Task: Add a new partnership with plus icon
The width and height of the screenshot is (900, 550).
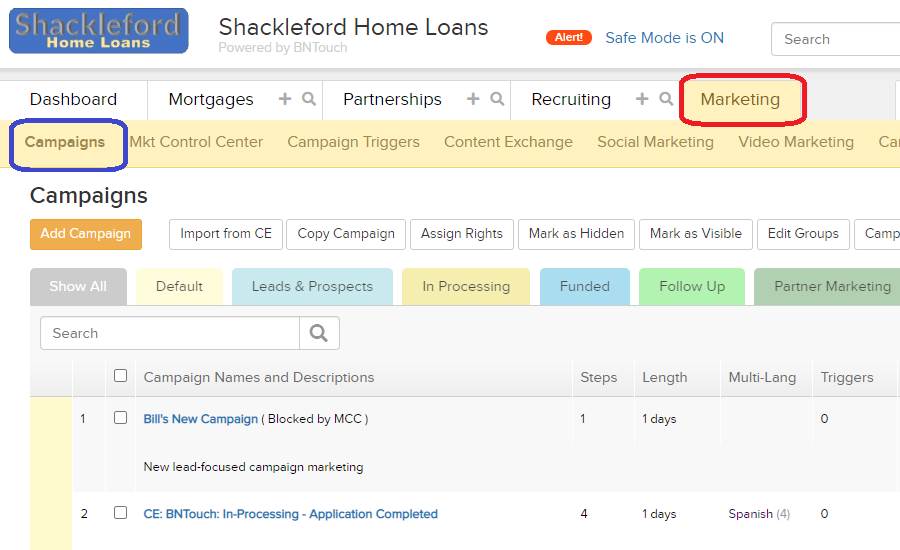Action: click(473, 99)
